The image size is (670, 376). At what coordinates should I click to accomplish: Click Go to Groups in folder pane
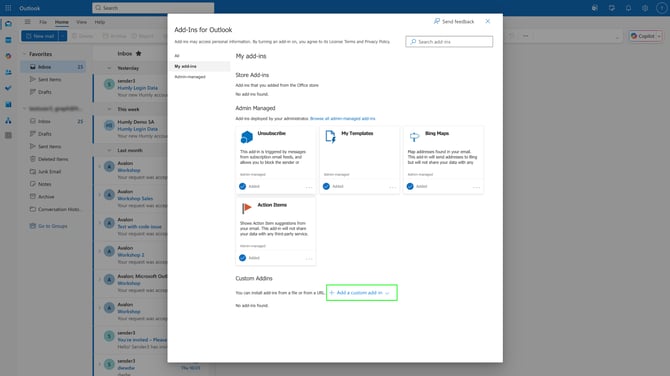point(48,226)
